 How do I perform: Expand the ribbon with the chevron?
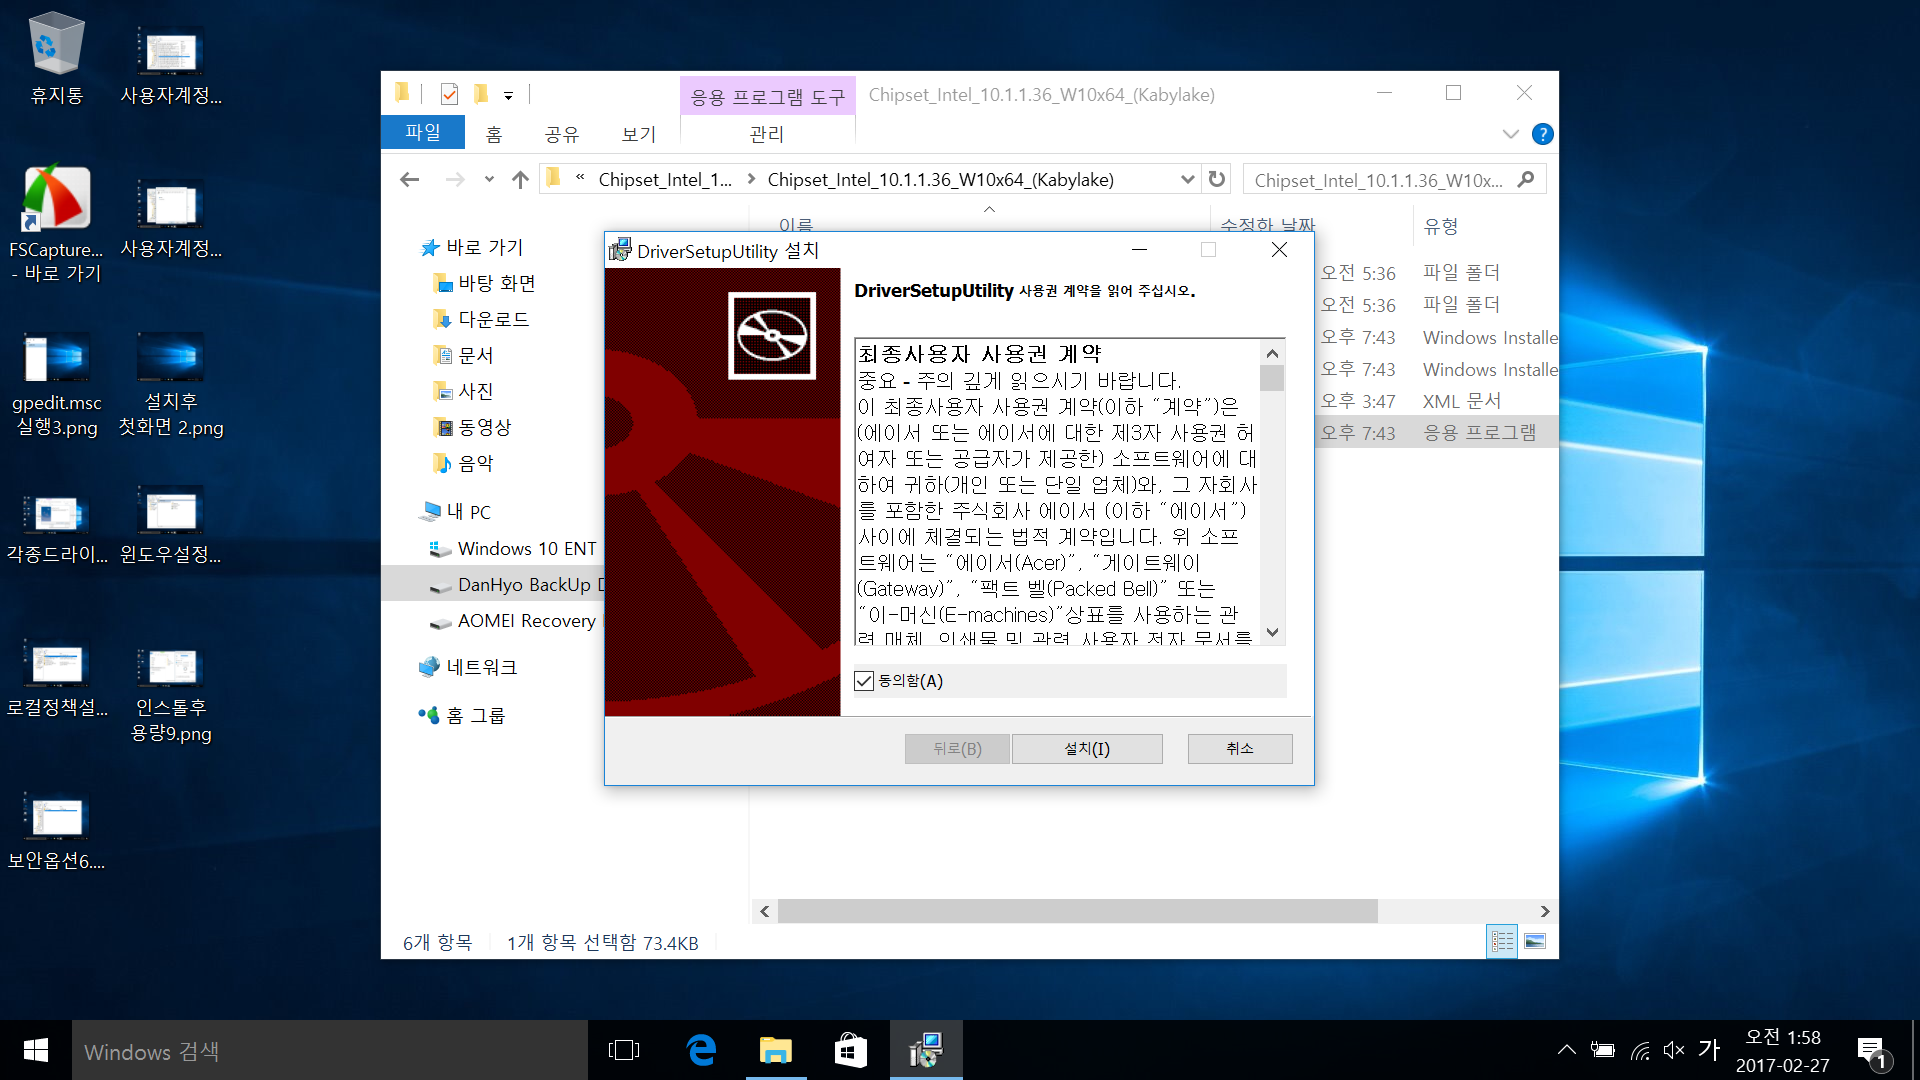[x=1510, y=134]
